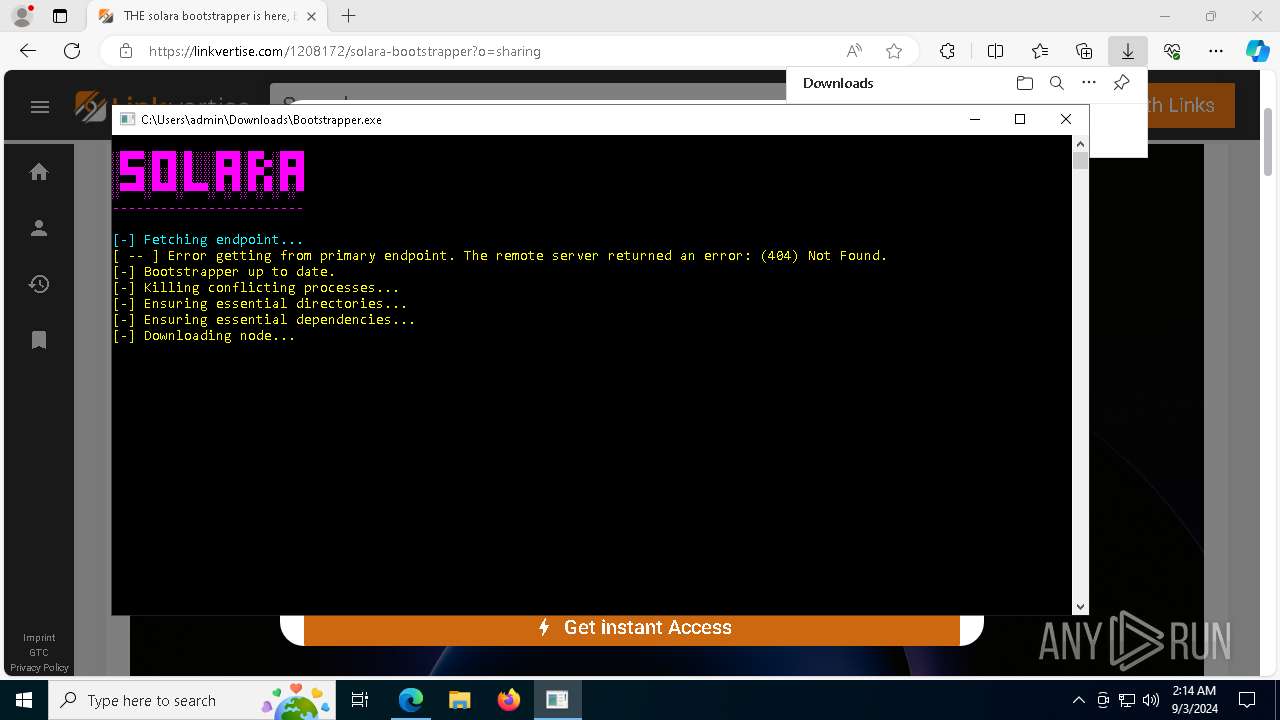Open the Linkvertise history sidebar icon

39,284
